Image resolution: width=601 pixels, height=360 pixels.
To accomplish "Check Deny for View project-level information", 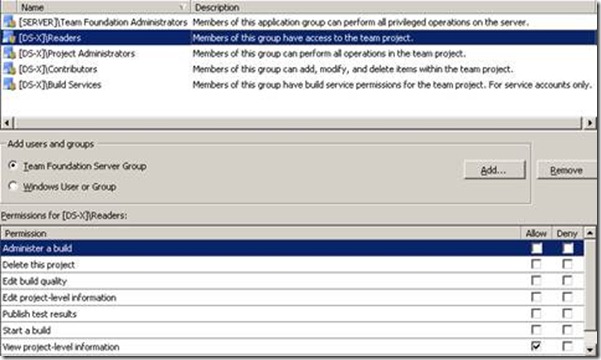I will [x=567, y=347].
